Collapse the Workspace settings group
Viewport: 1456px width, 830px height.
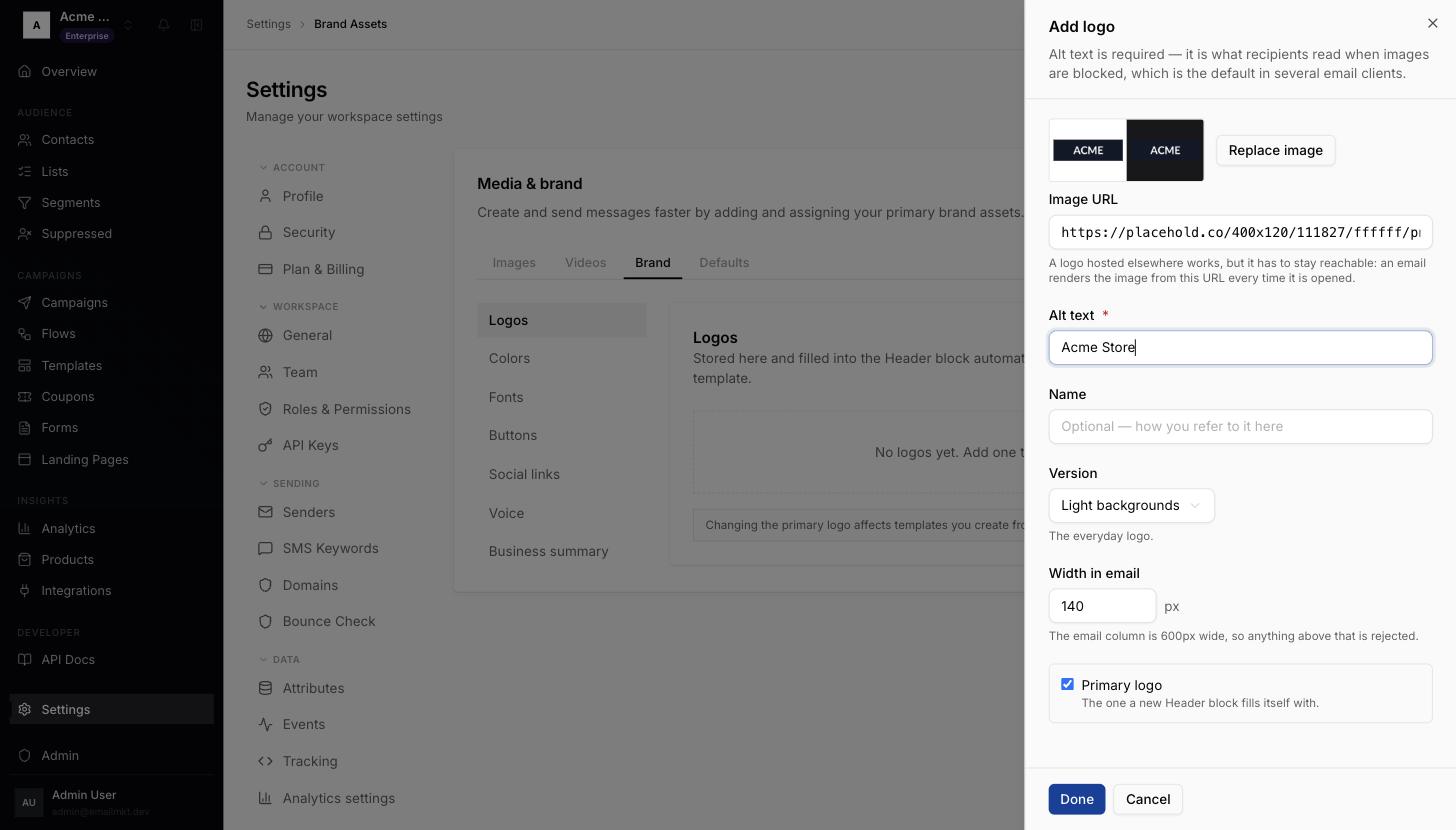point(298,307)
